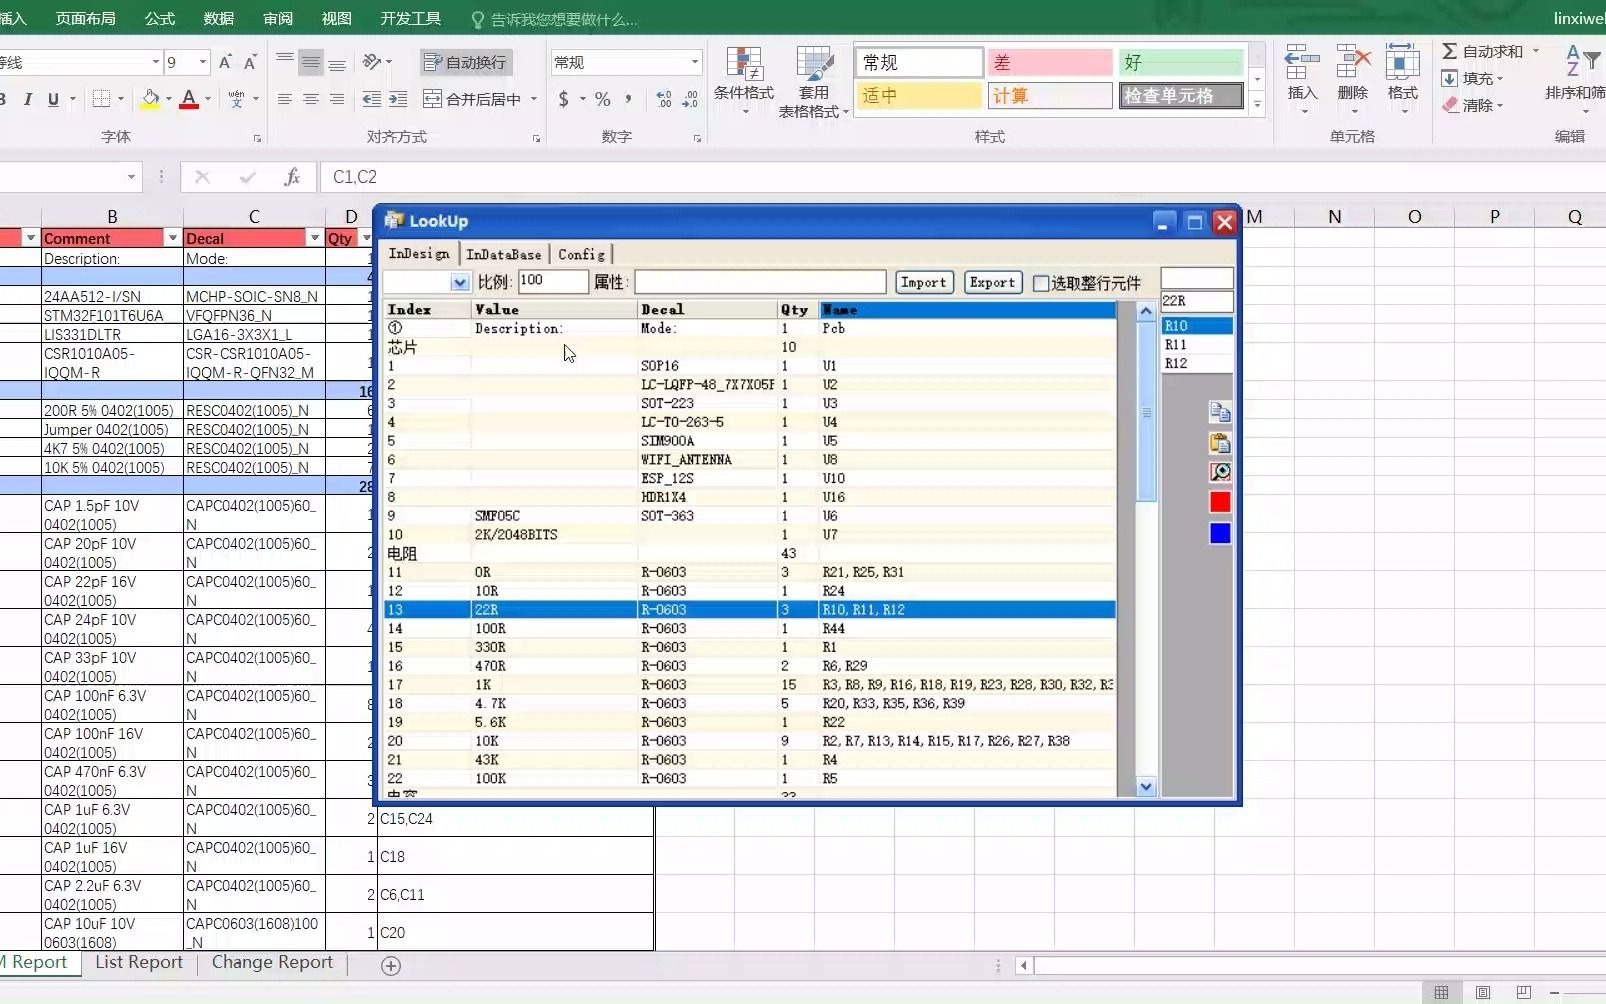Click the copy icon in the LookUp side panel
The height and width of the screenshot is (1004, 1606).
(1220, 412)
